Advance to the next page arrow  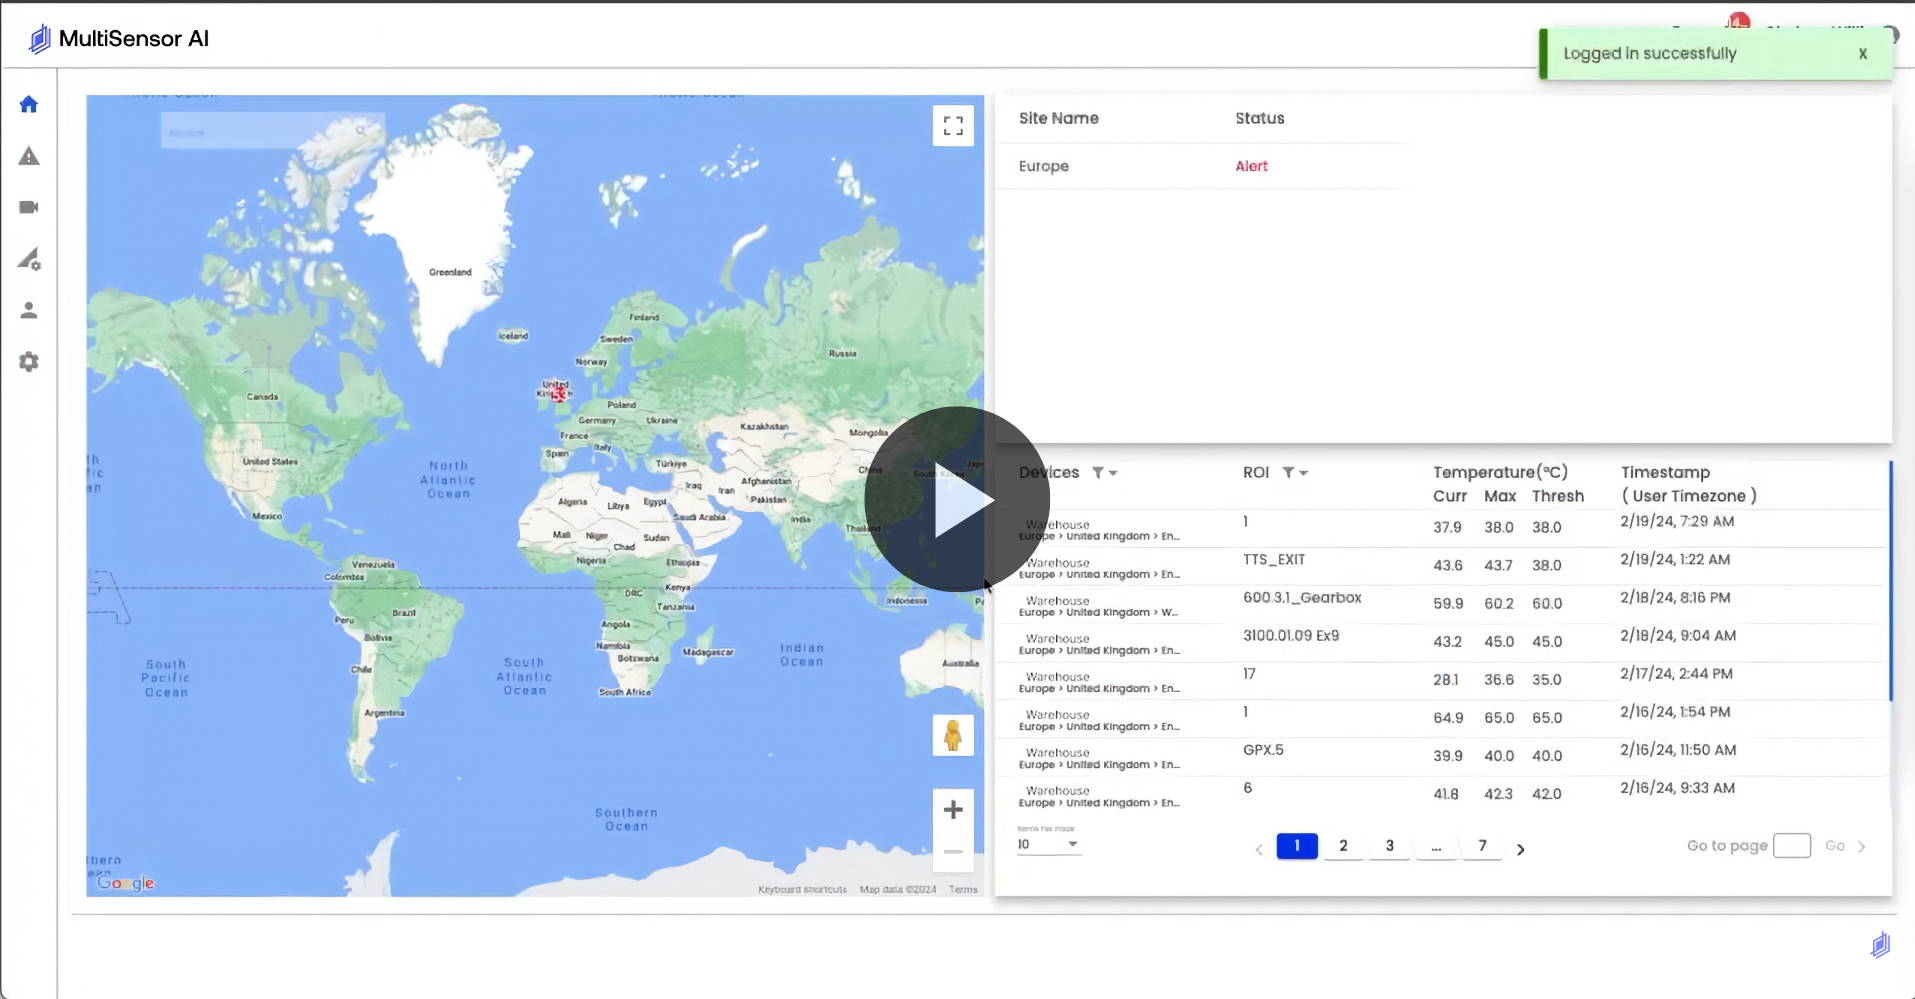(x=1521, y=849)
